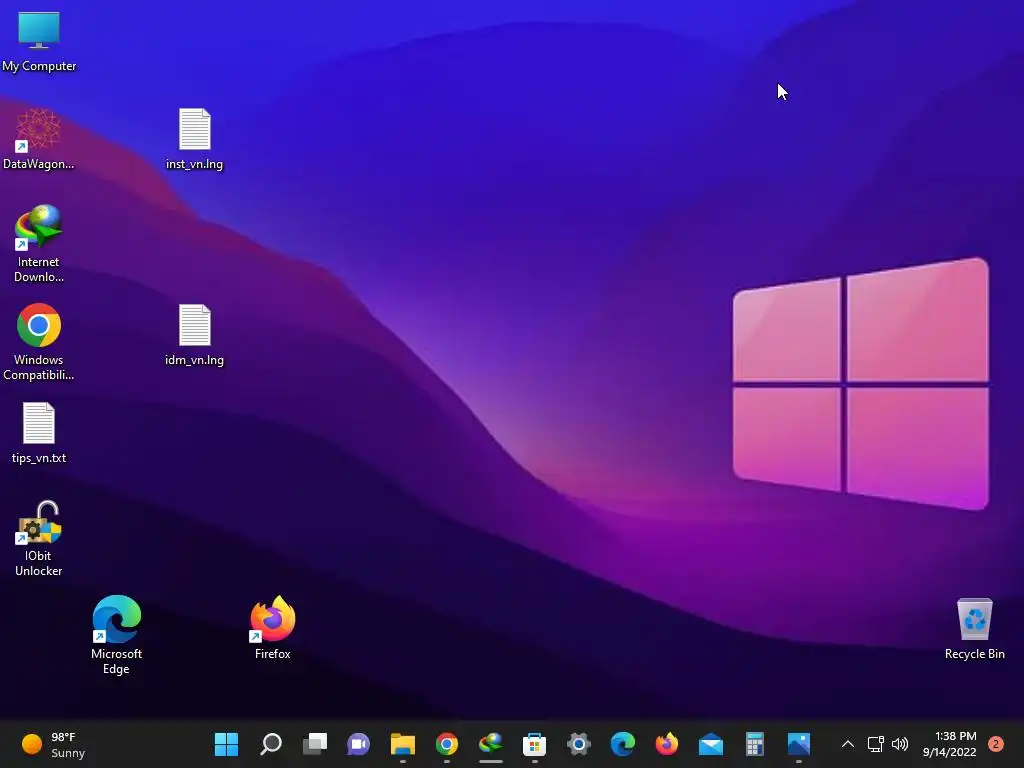1024x768 pixels.
Task: Open the Mail app on the taskbar
Action: (x=711, y=744)
